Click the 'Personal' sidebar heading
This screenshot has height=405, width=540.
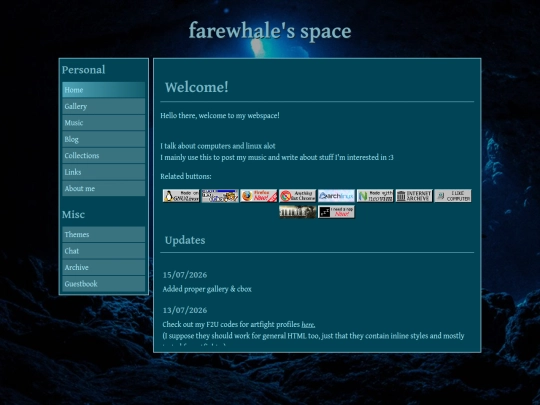point(84,70)
